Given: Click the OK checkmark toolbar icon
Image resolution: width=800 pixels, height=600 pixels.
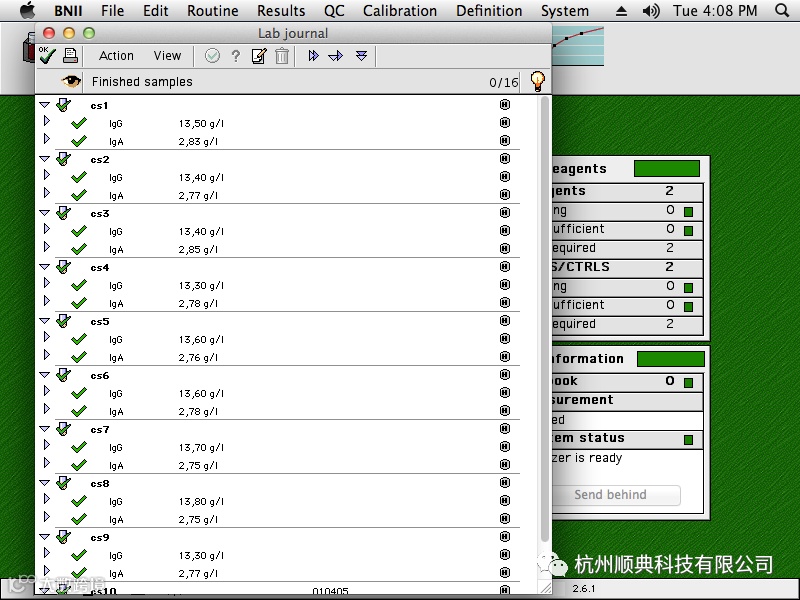Looking at the screenshot, I should (x=47, y=55).
